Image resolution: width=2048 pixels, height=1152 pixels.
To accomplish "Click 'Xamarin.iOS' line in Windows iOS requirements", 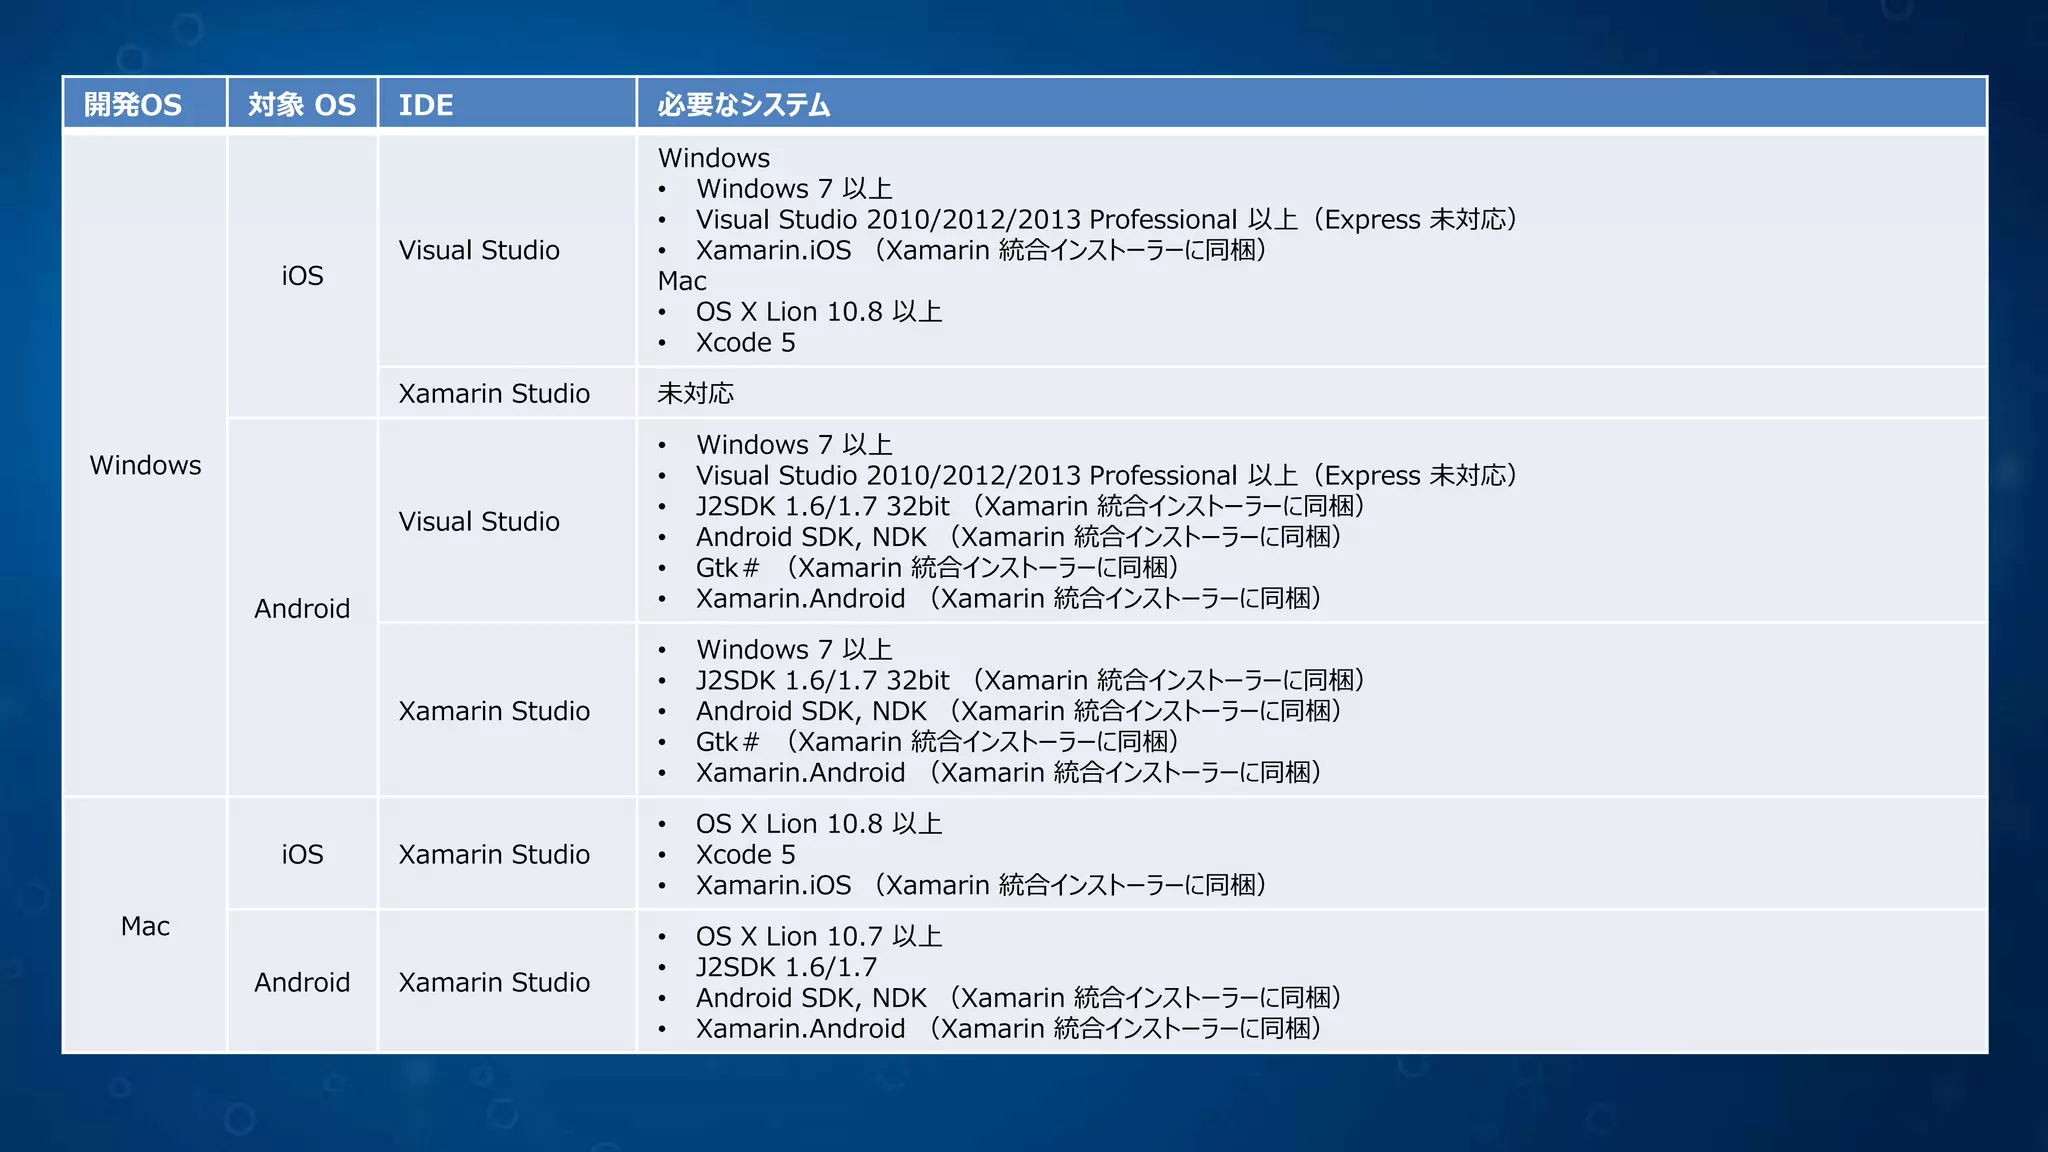I will (982, 250).
